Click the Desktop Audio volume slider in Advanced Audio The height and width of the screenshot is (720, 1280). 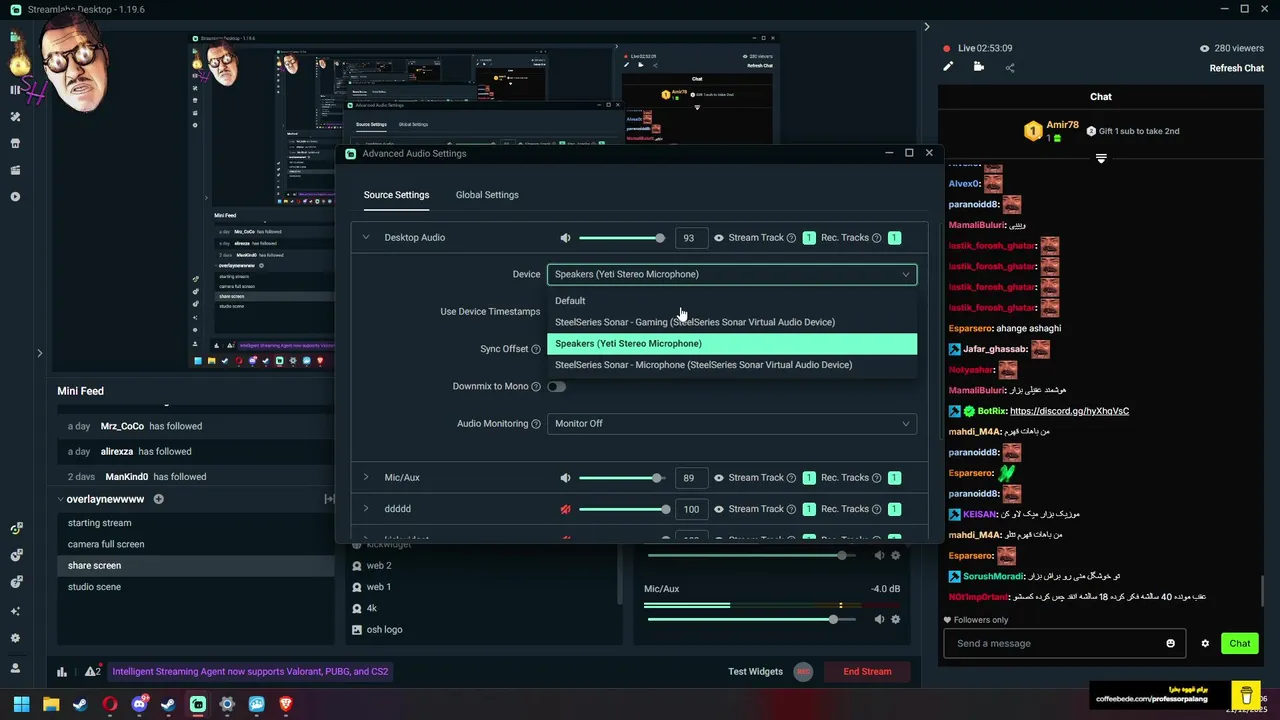(x=622, y=238)
